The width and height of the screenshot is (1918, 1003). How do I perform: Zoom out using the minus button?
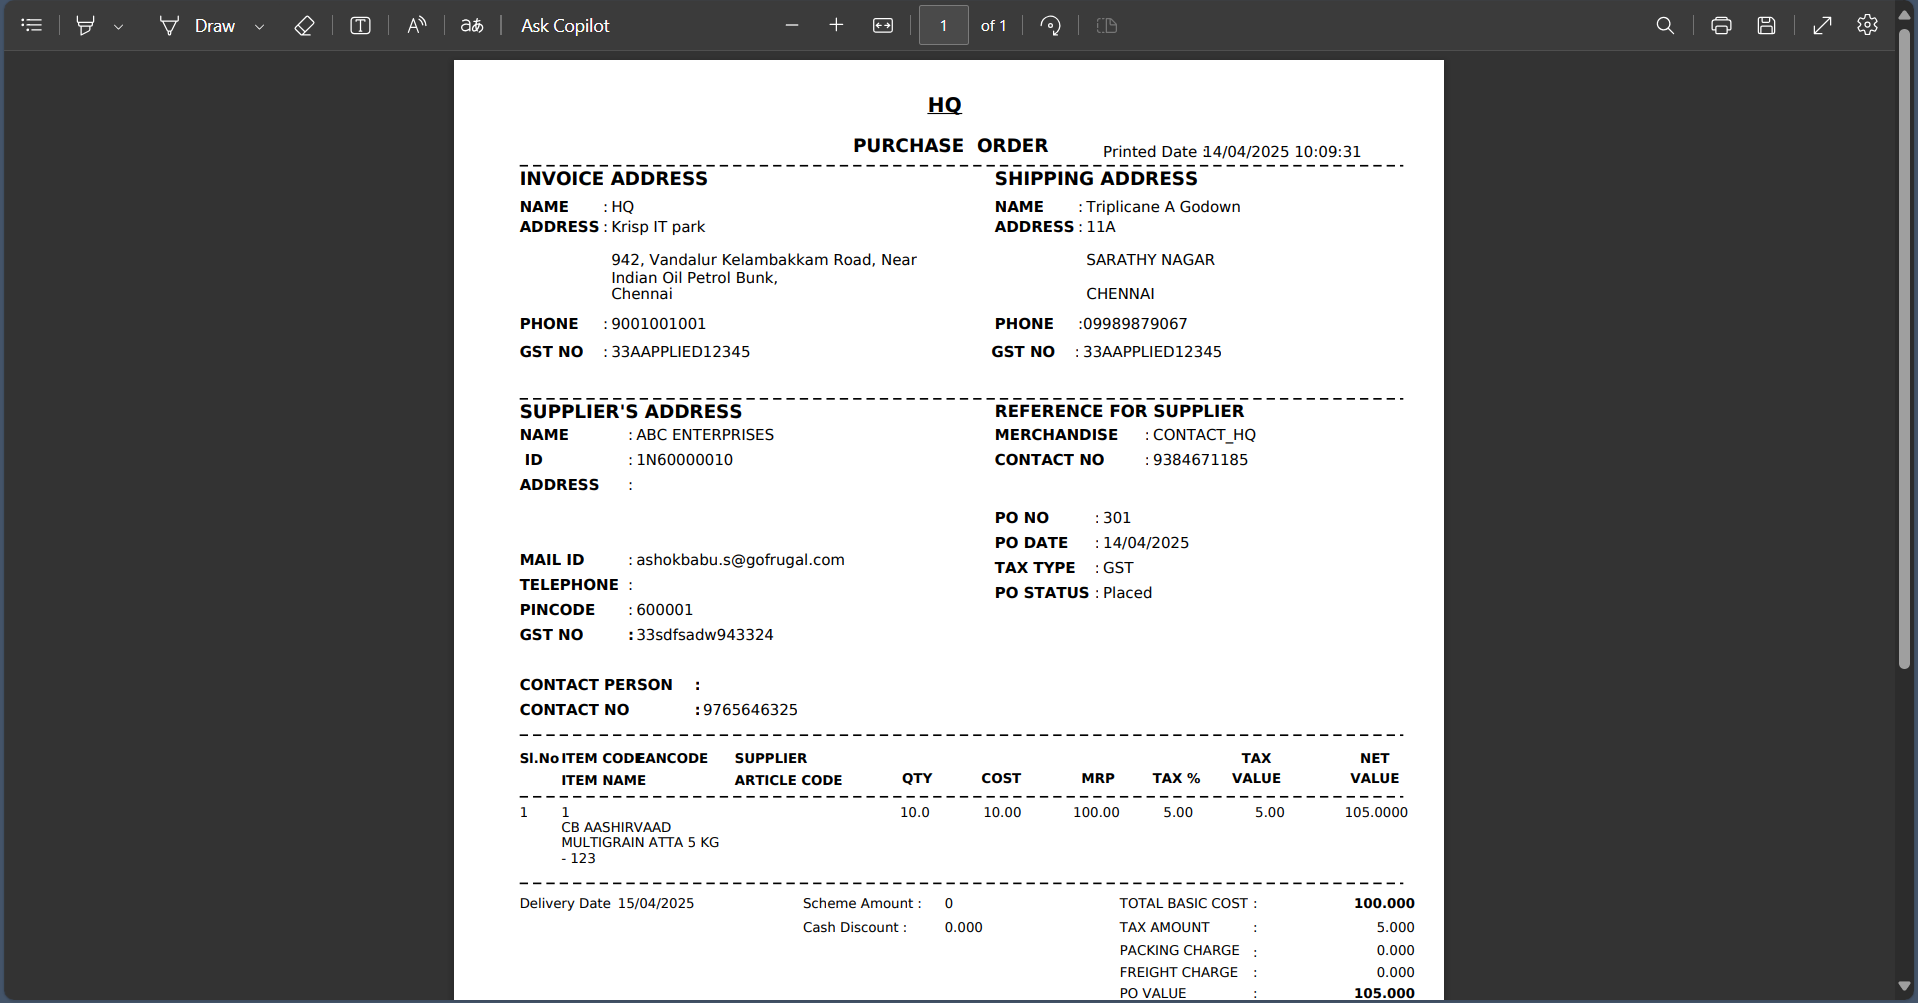point(792,26)
